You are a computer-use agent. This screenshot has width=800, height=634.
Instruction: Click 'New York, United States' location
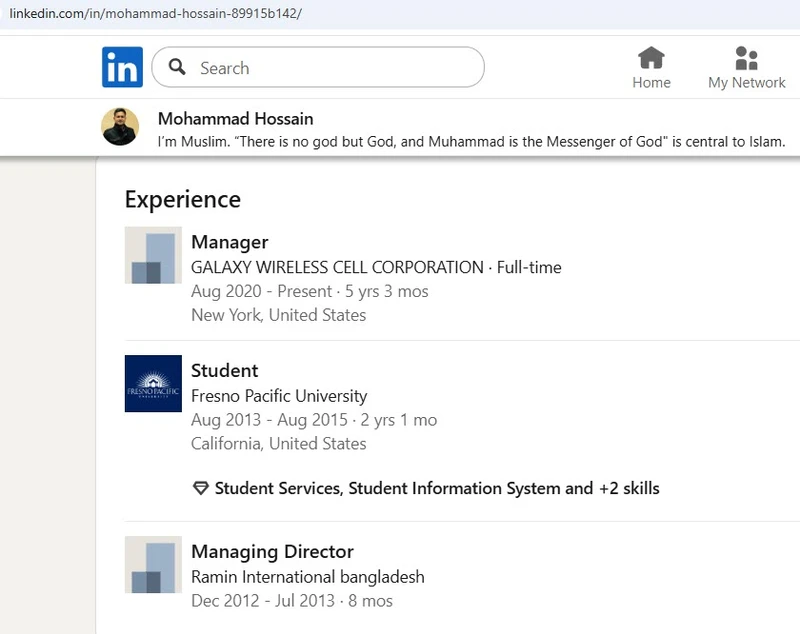click(279, 315)
